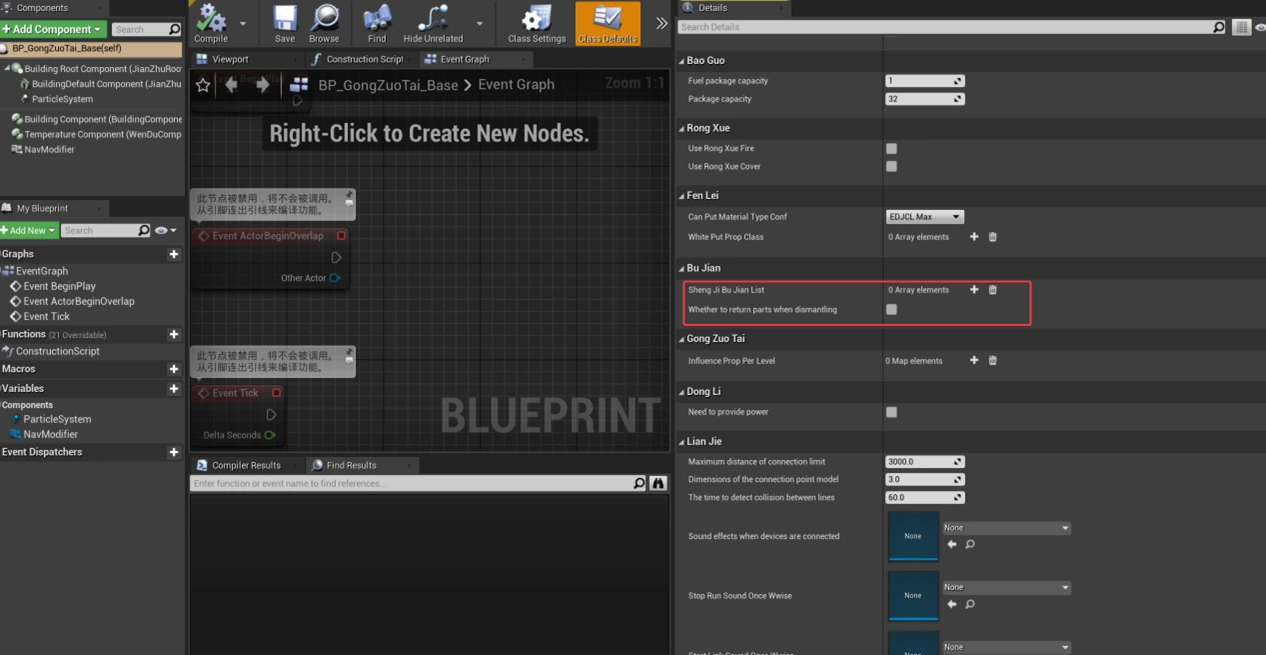Click magnifier in Find Results search bar
The image size is (1266, 655).
coord(639,483)
